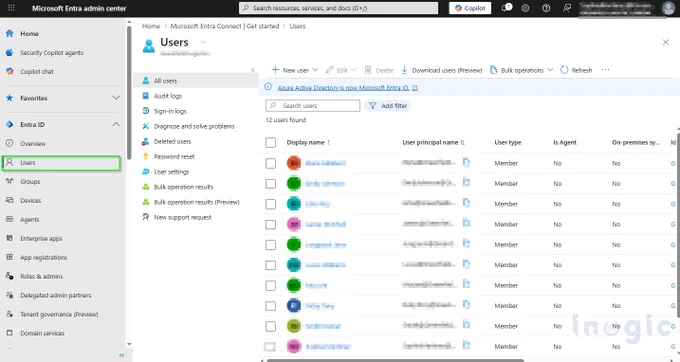680x362 pixels.
Task: Toggle the select-all checkbox in header
Action: (x=271, y=142)
